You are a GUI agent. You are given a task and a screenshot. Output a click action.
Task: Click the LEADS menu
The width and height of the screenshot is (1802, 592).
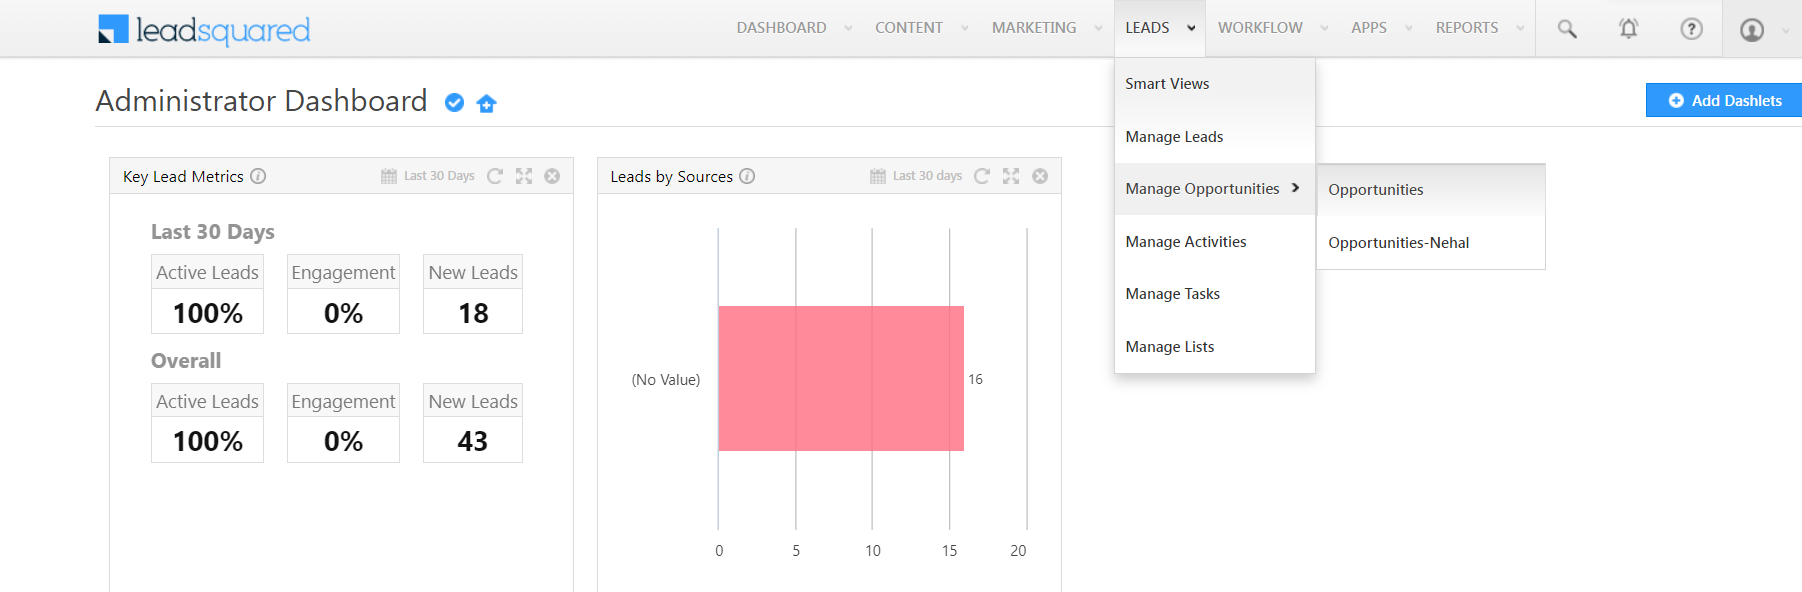pos(1147,28)
